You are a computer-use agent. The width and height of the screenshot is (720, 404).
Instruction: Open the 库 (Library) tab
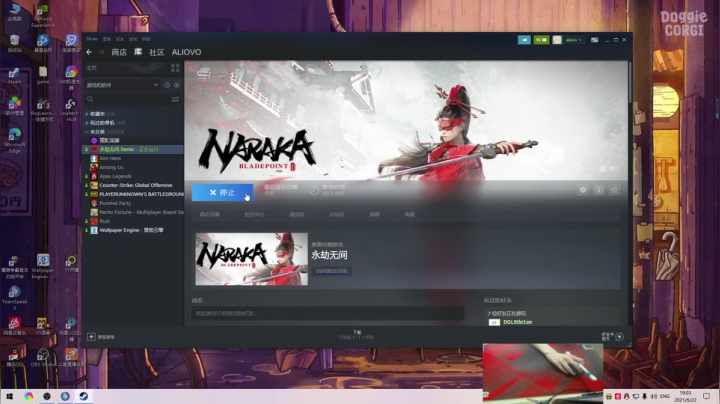tap(138, 52)
